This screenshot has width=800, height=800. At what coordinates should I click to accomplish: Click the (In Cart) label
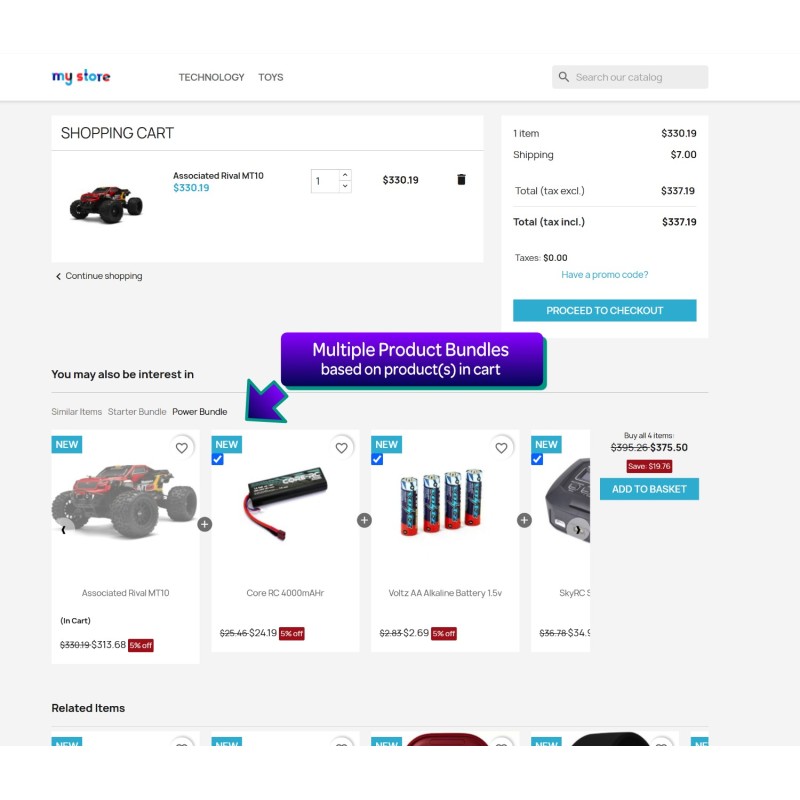tap(75, 620)
